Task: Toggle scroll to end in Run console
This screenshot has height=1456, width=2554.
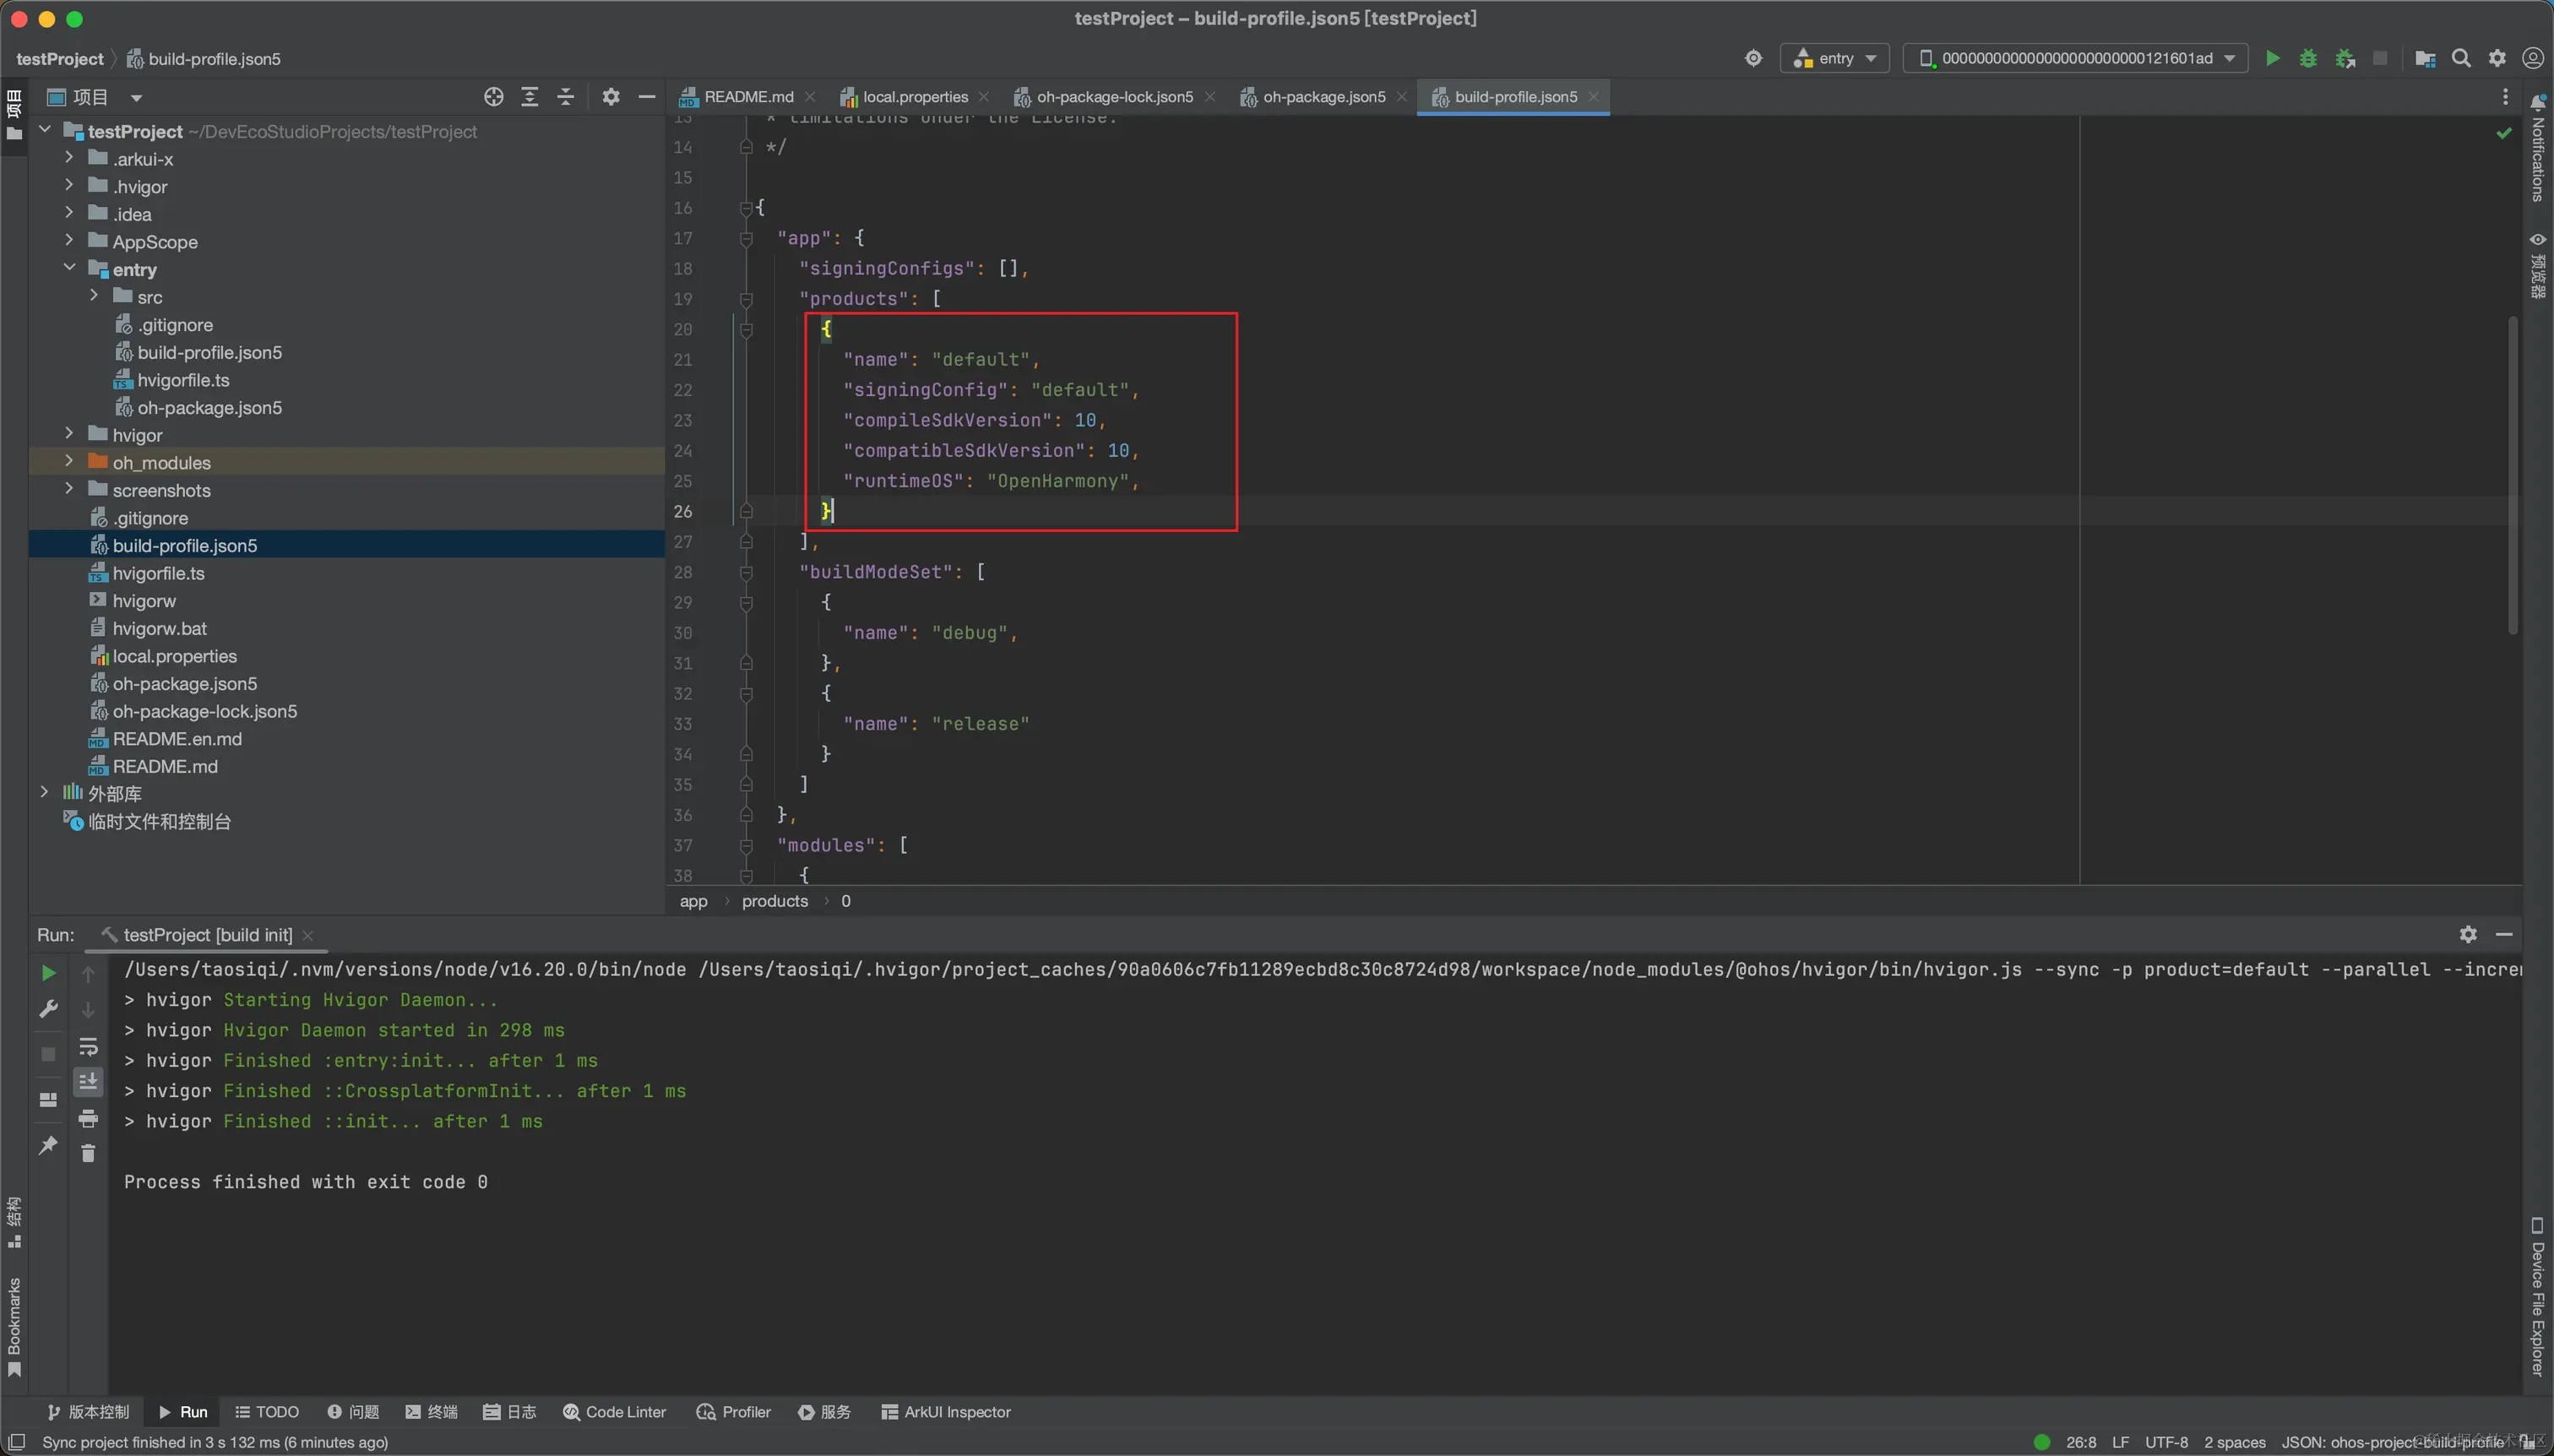Action: coord(88,1082)
